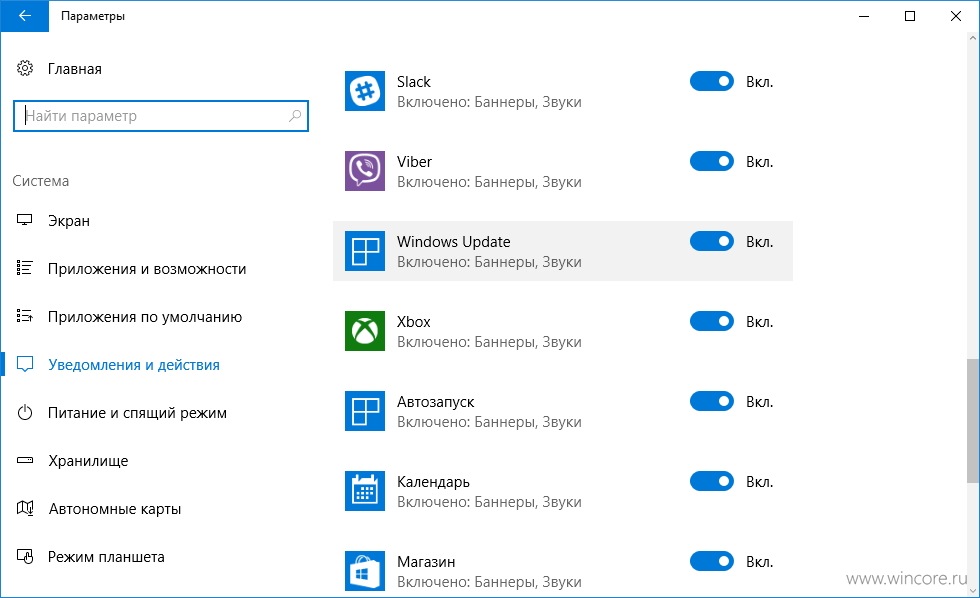Go back using the arrow button

coord(24,16)
